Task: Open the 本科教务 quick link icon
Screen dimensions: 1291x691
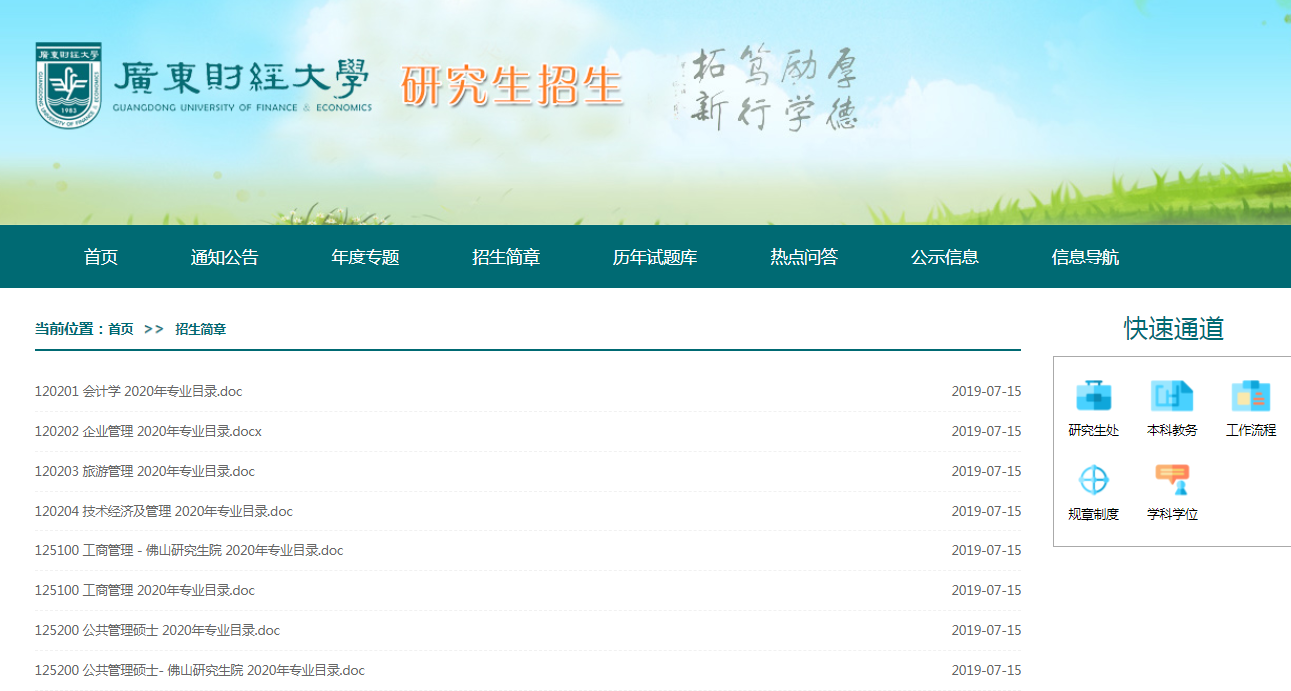Action: [x=1171, y=397]
